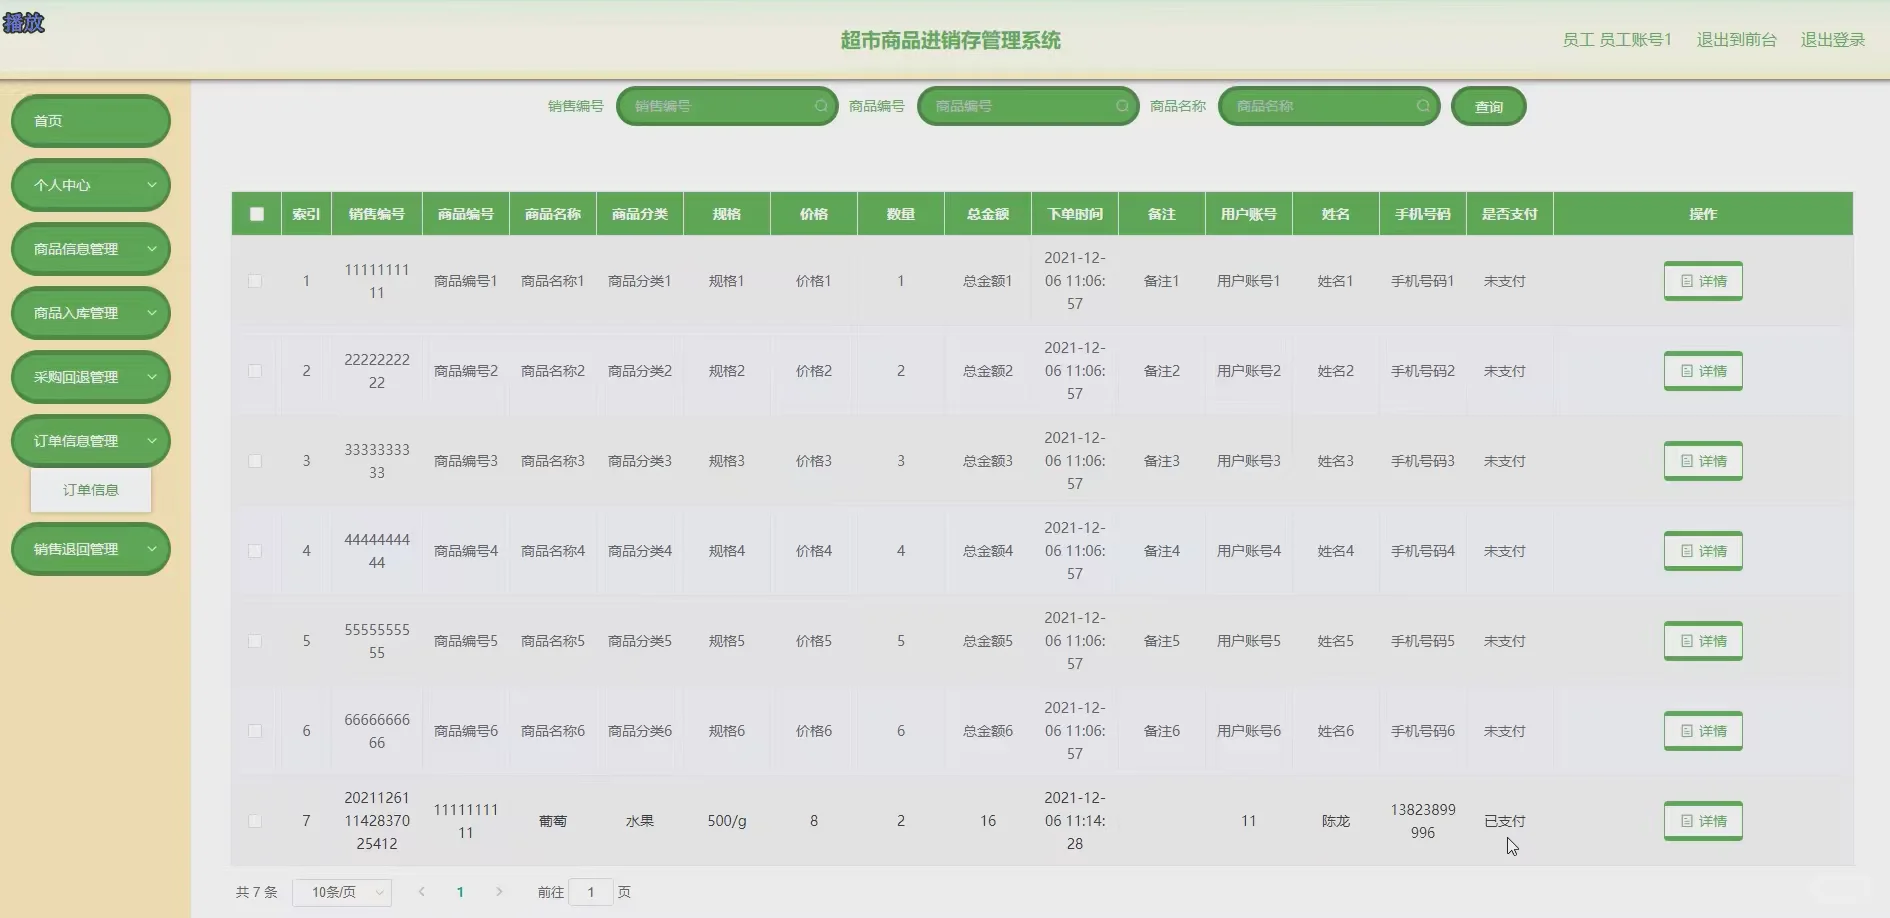Toggle select-all checkbox in table header
Viewport: 1890px width, 918px height.
257,214
